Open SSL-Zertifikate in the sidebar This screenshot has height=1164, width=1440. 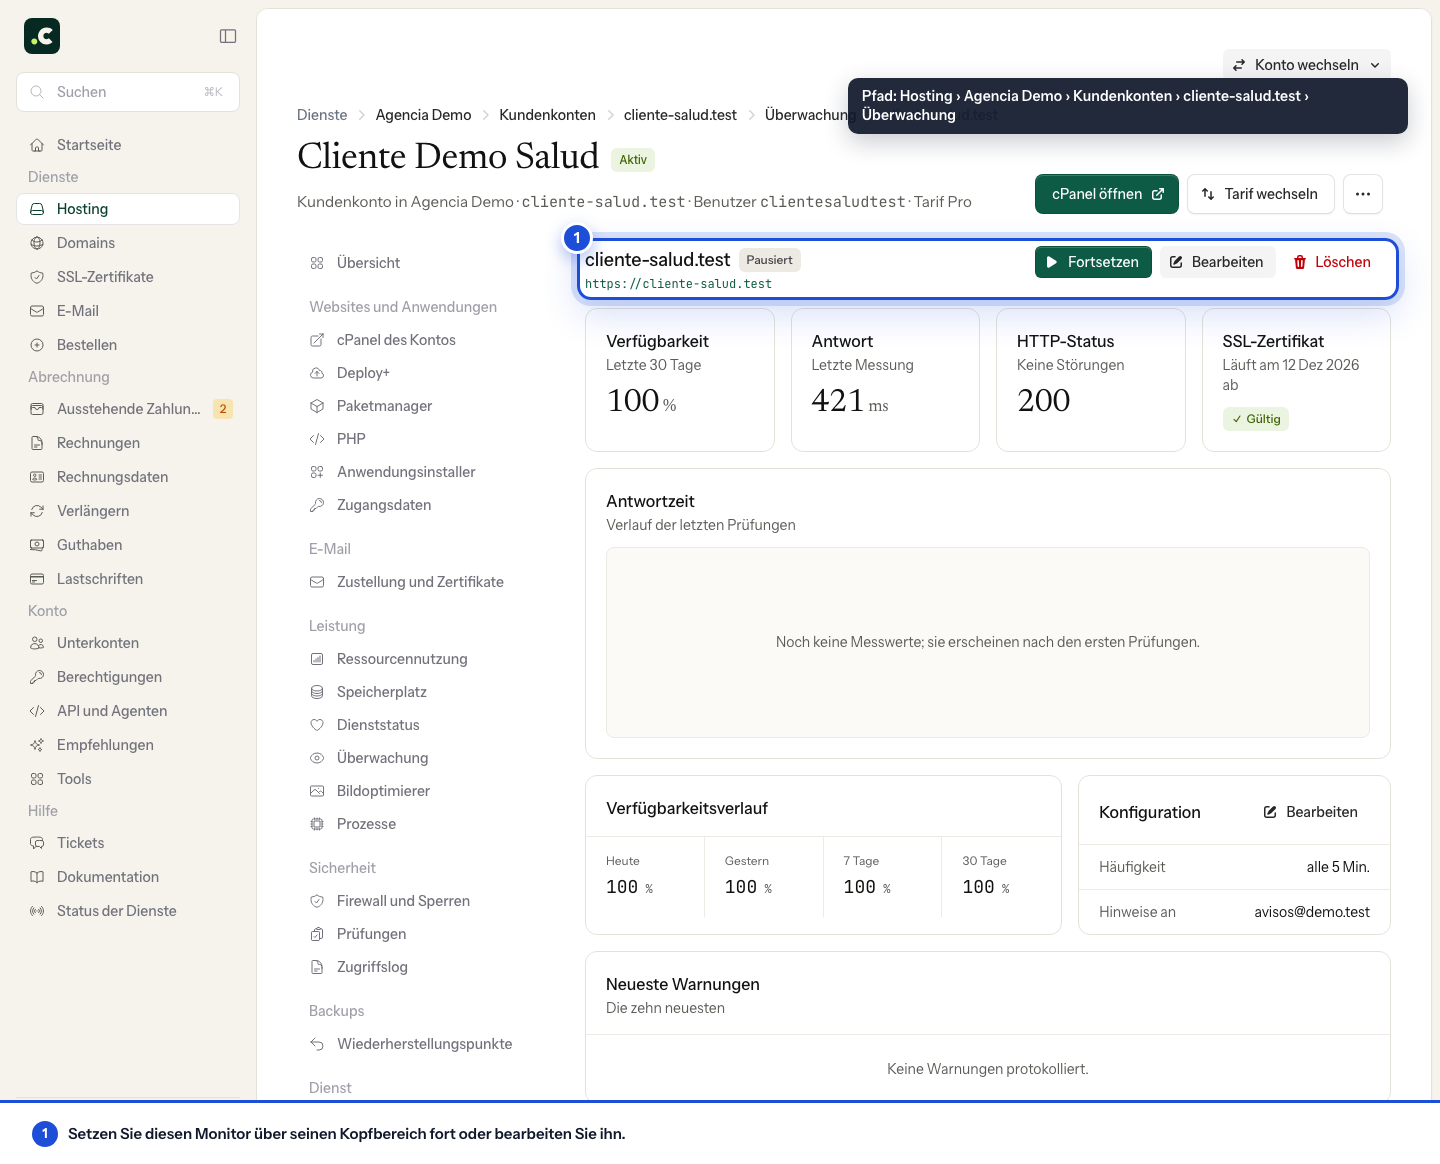pos(128,277)
